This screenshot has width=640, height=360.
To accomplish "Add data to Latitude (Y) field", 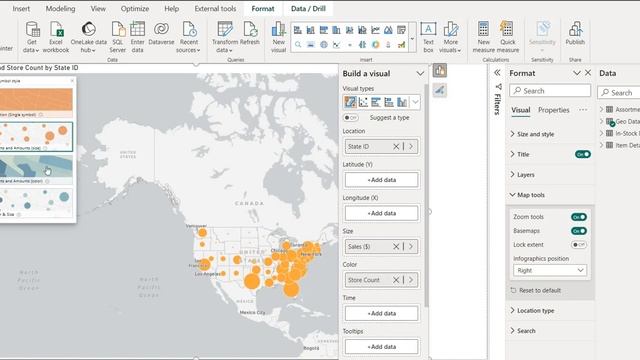I will 382,180.
